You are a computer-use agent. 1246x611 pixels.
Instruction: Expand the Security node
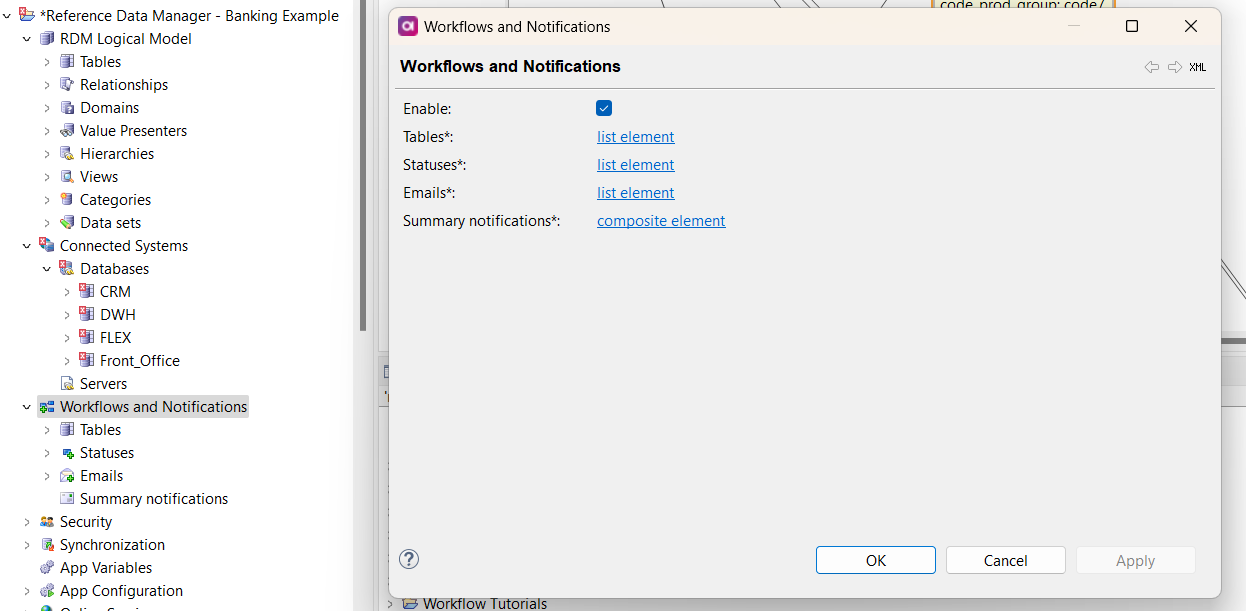[x=27, y=521]
